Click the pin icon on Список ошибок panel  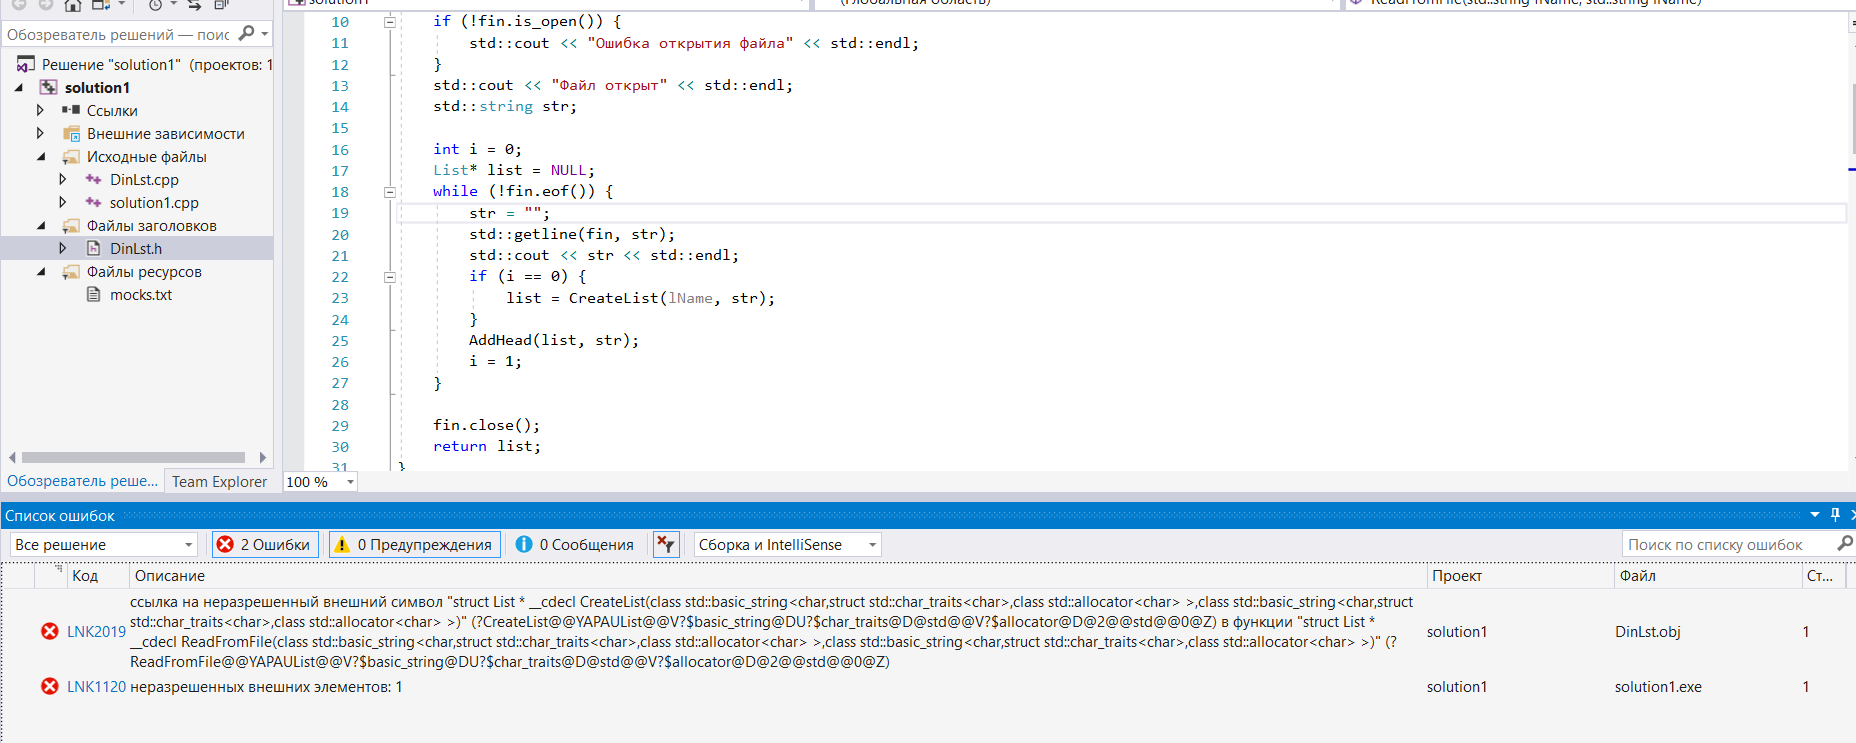click(x=1835, y=514)
